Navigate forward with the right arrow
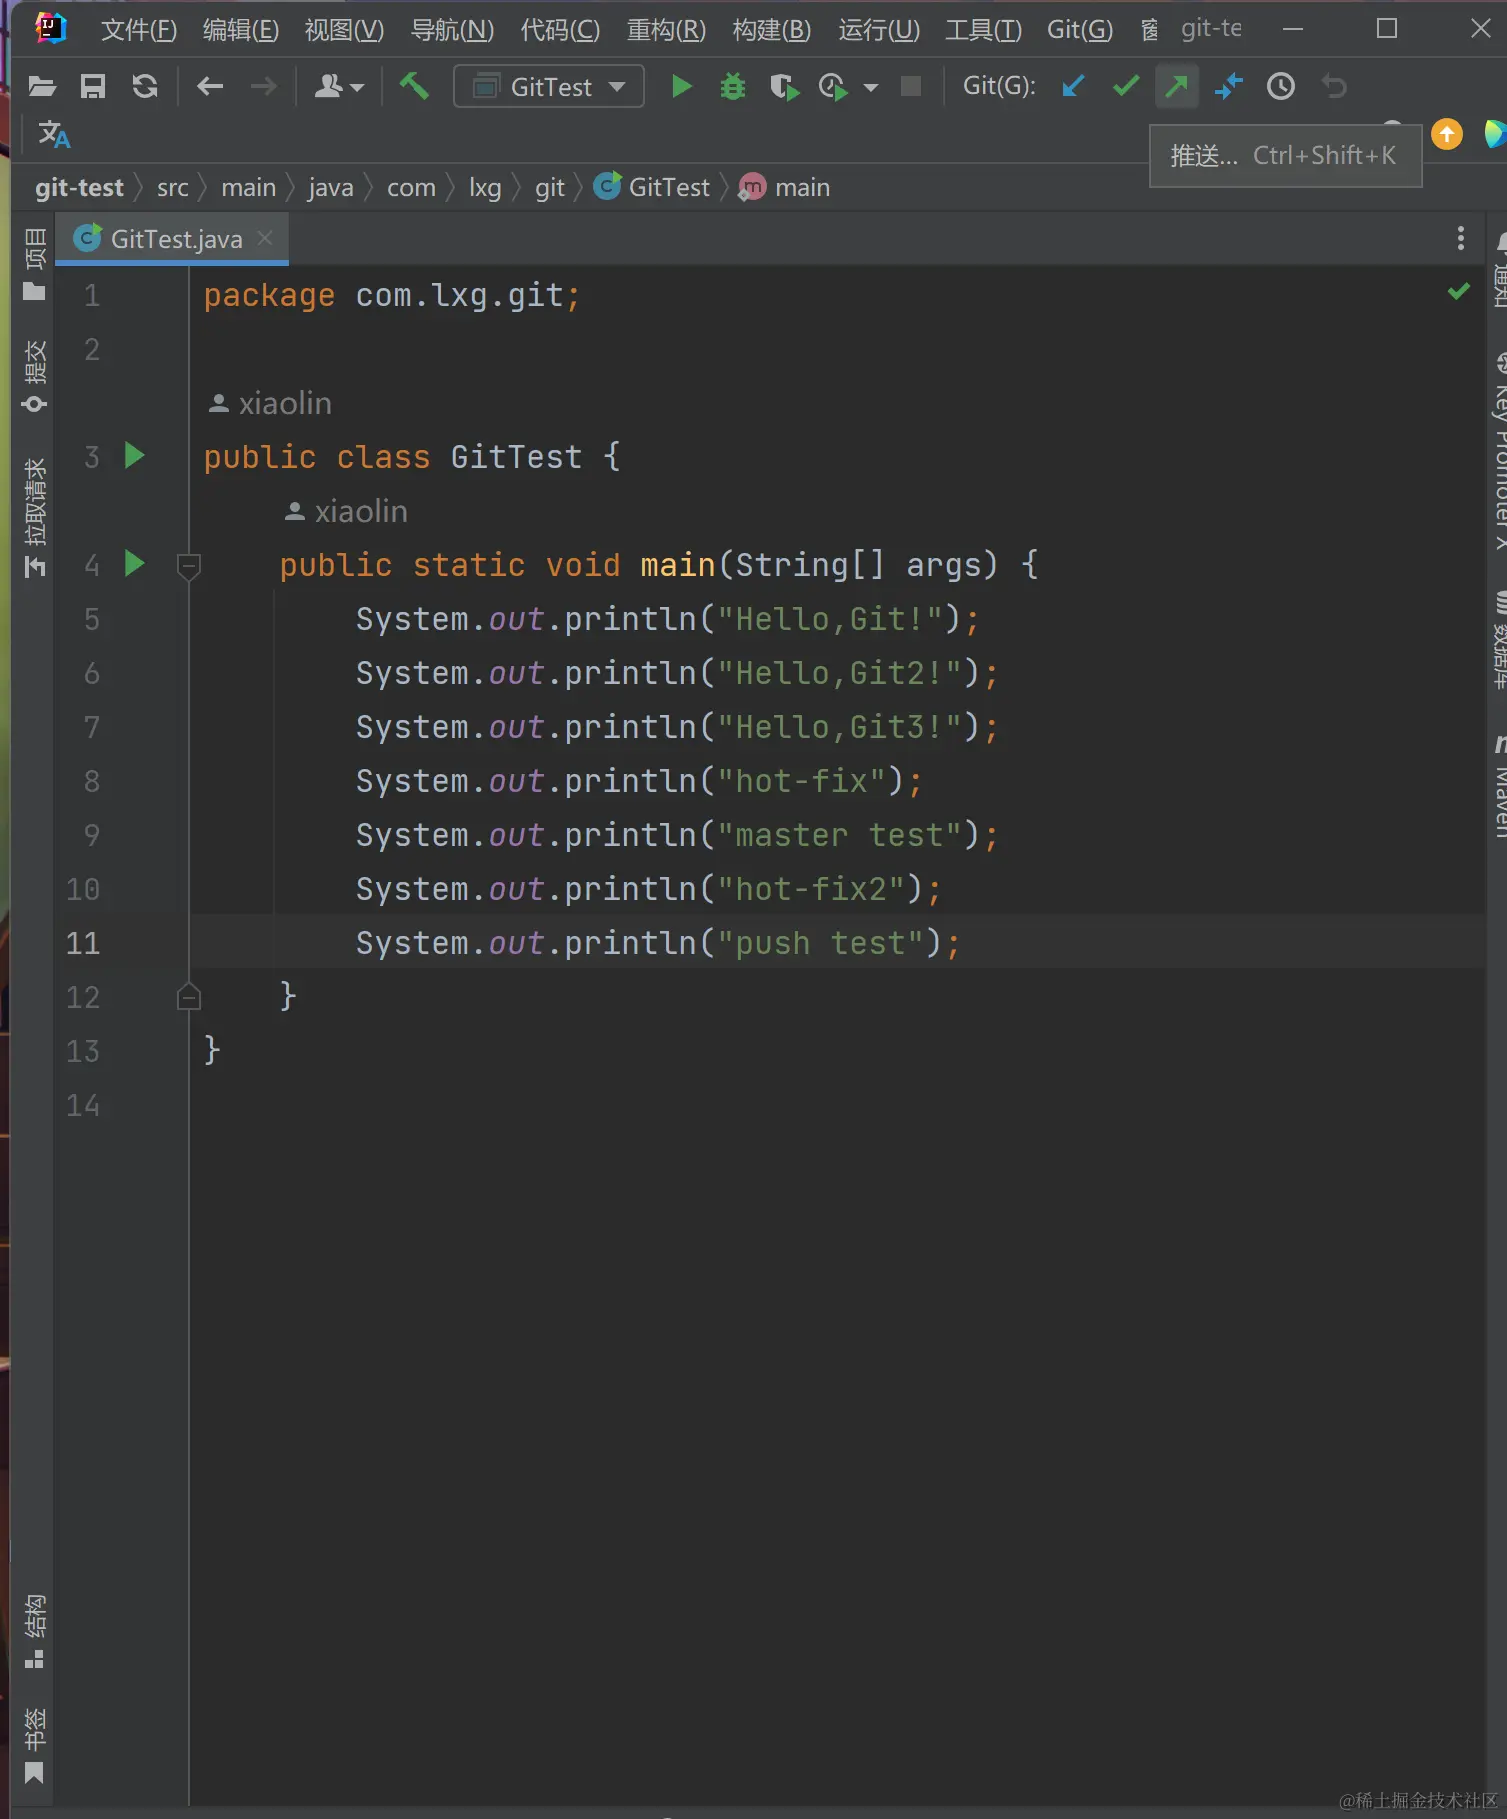1507x1819 pixels. click(x=264, y=87)
